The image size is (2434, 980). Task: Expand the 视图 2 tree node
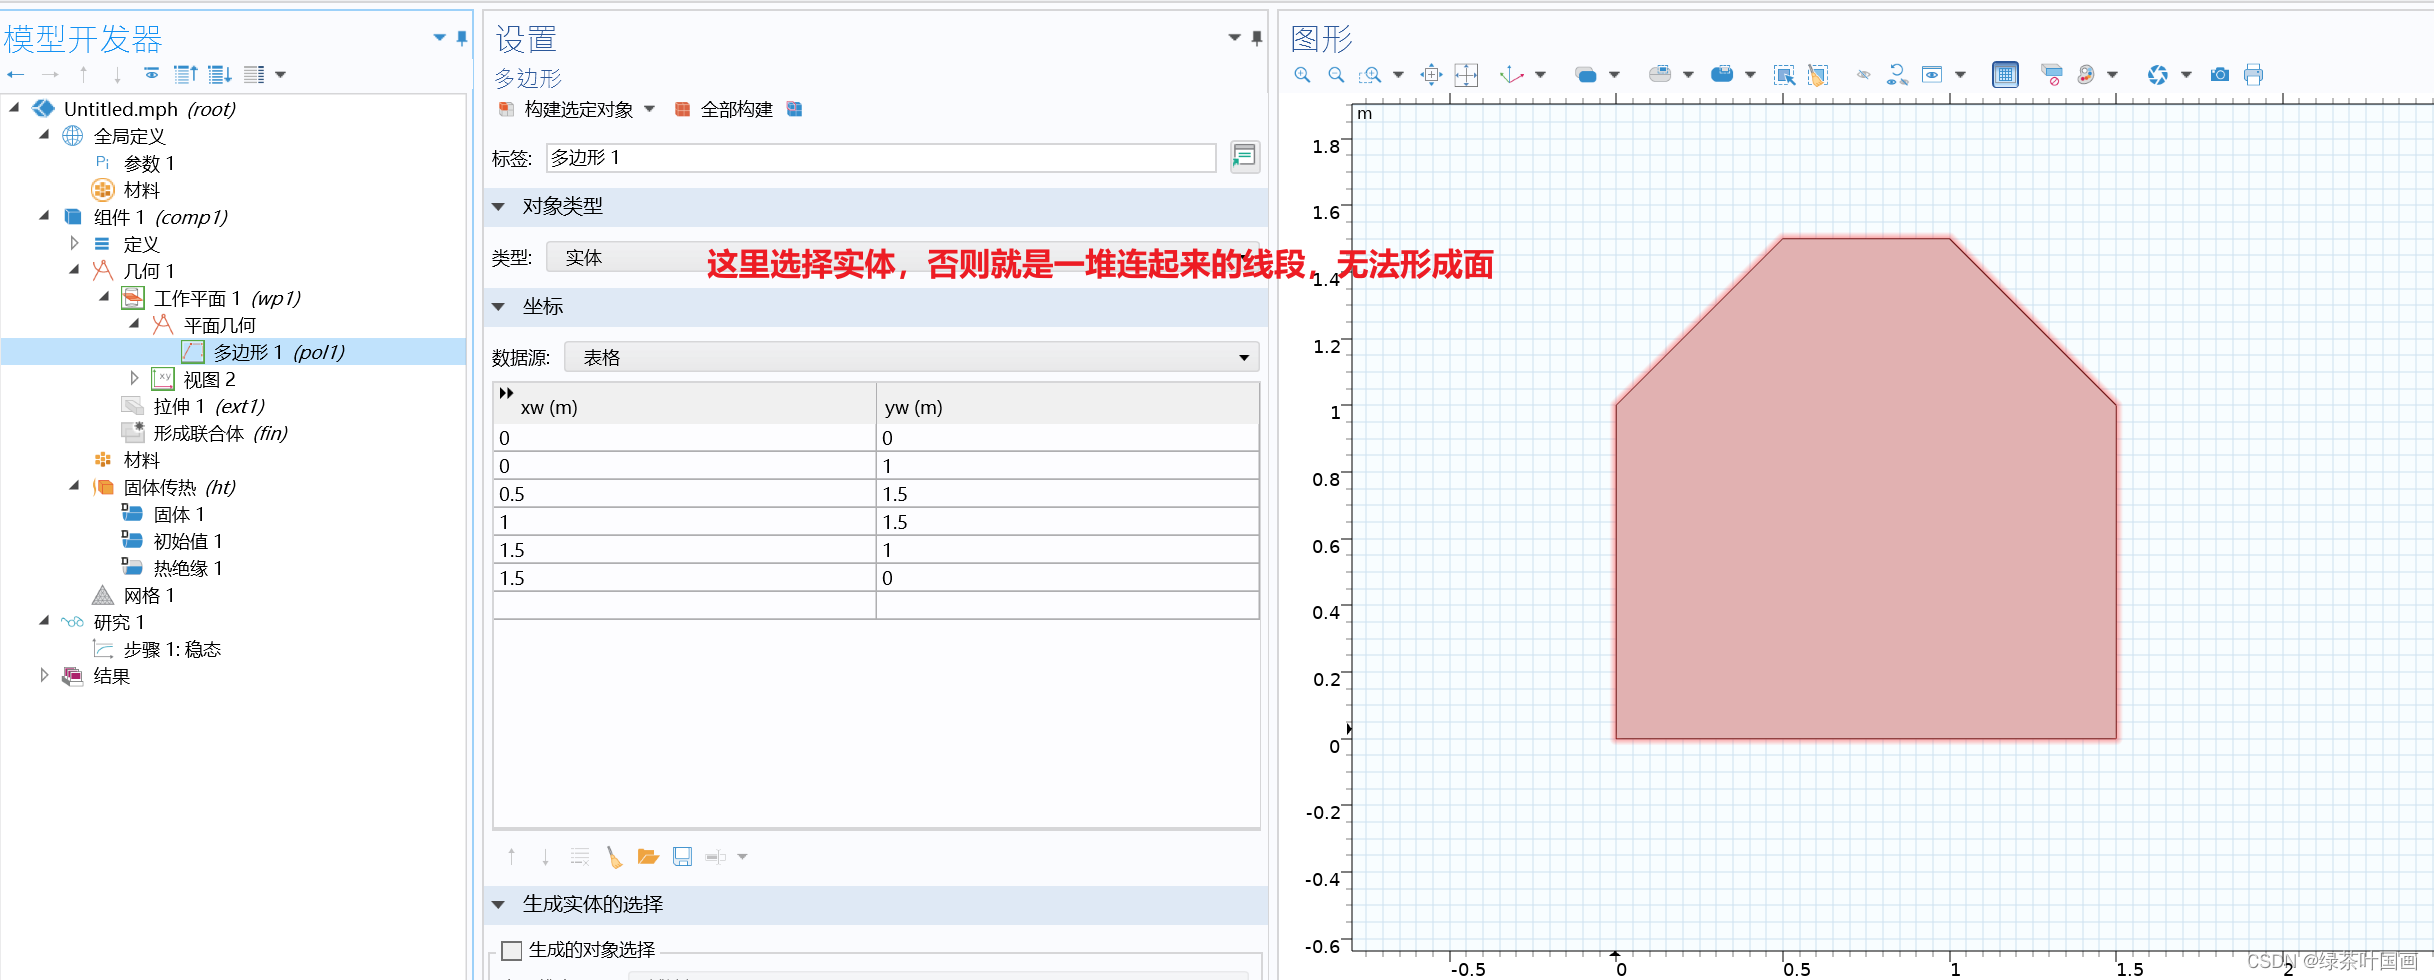135,378
